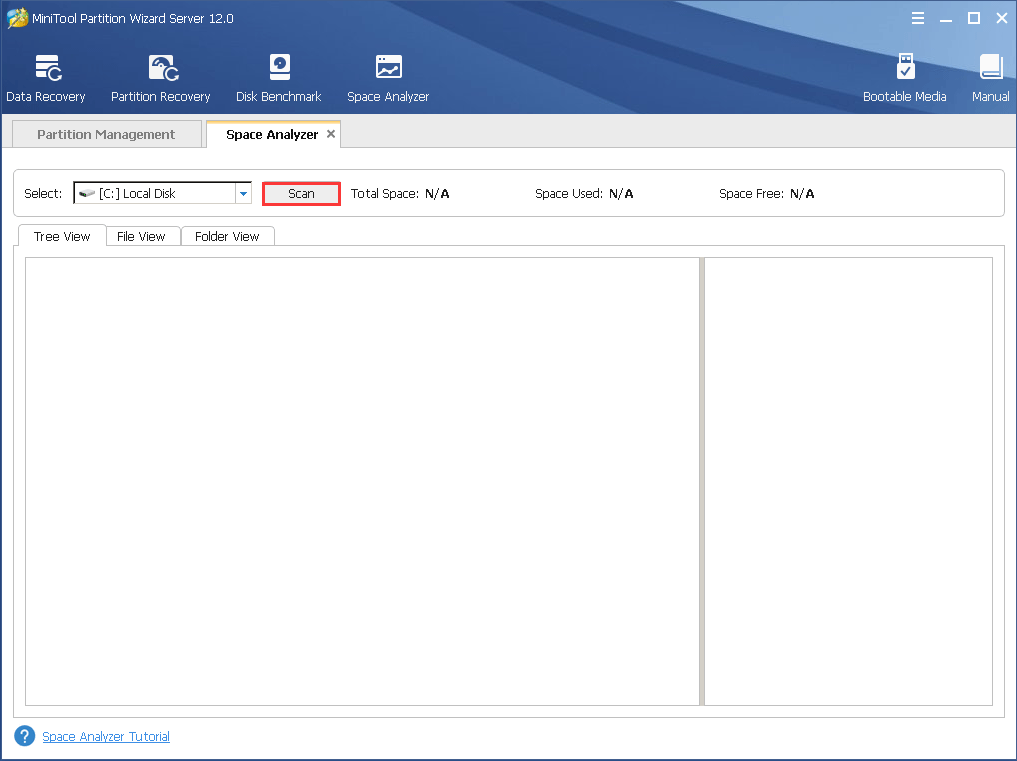Maximize the MiniTool window

pyautogui.click(x=974, y=18)
